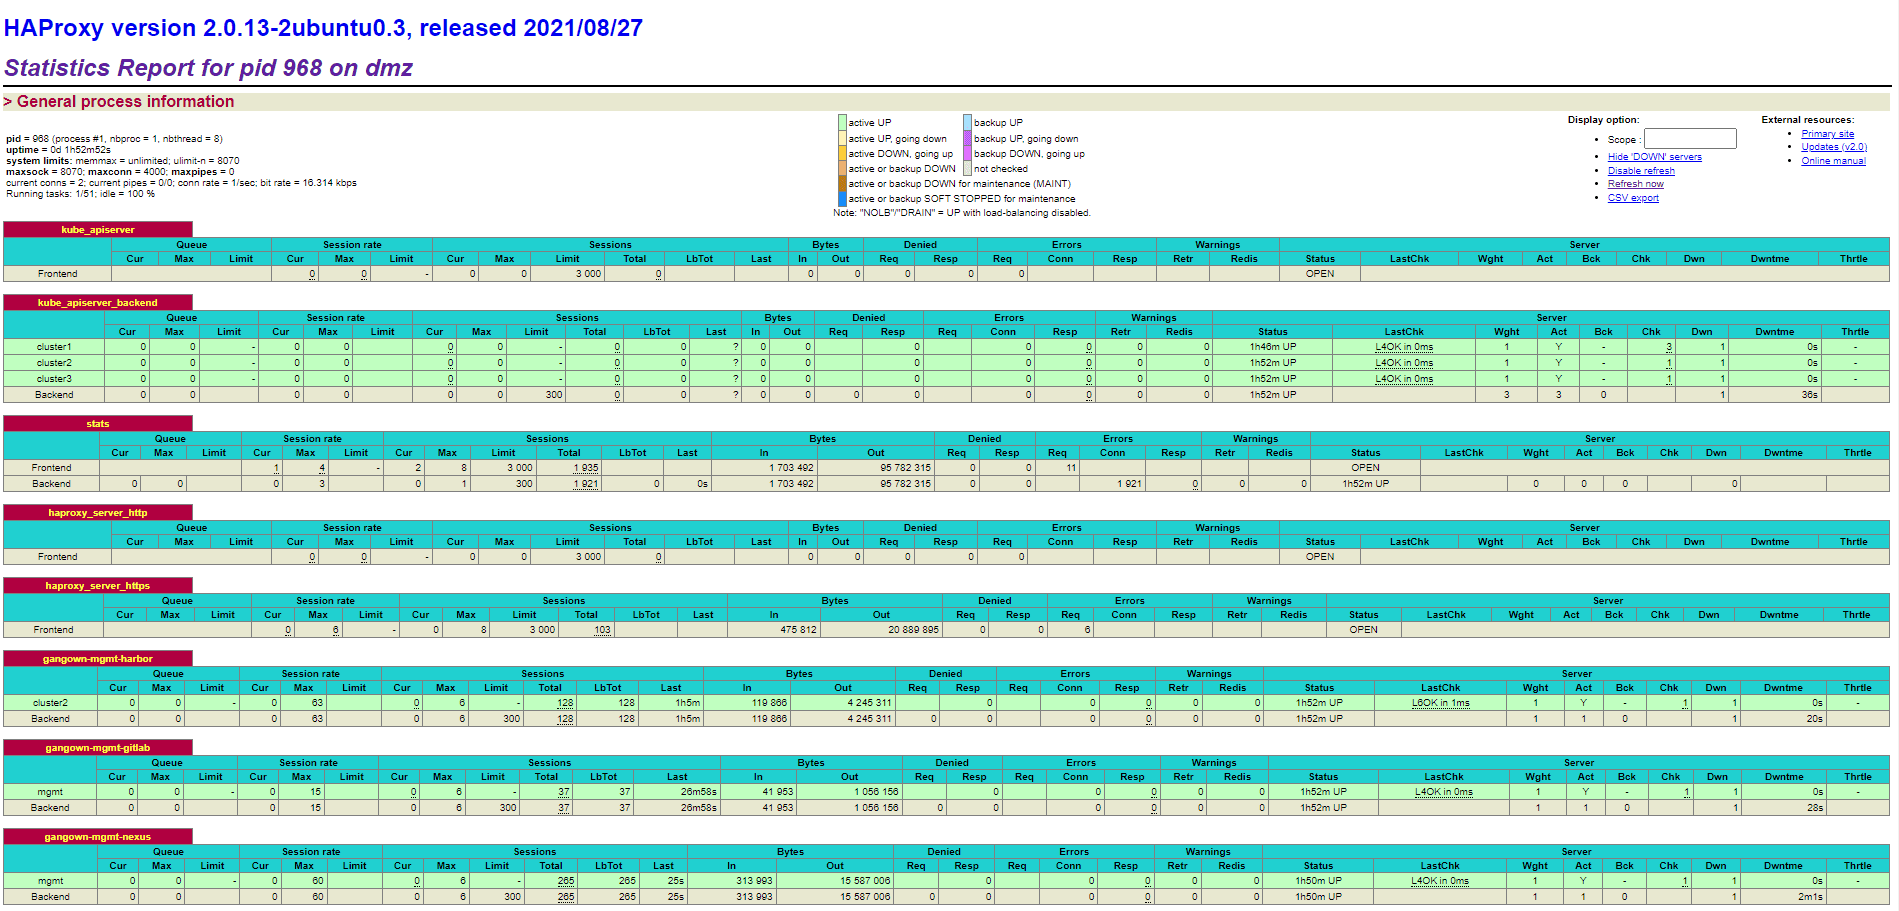
Task: Select the gangown-mgmt-nexus section title
Action: pyautogui.click(x=97, y=837)
